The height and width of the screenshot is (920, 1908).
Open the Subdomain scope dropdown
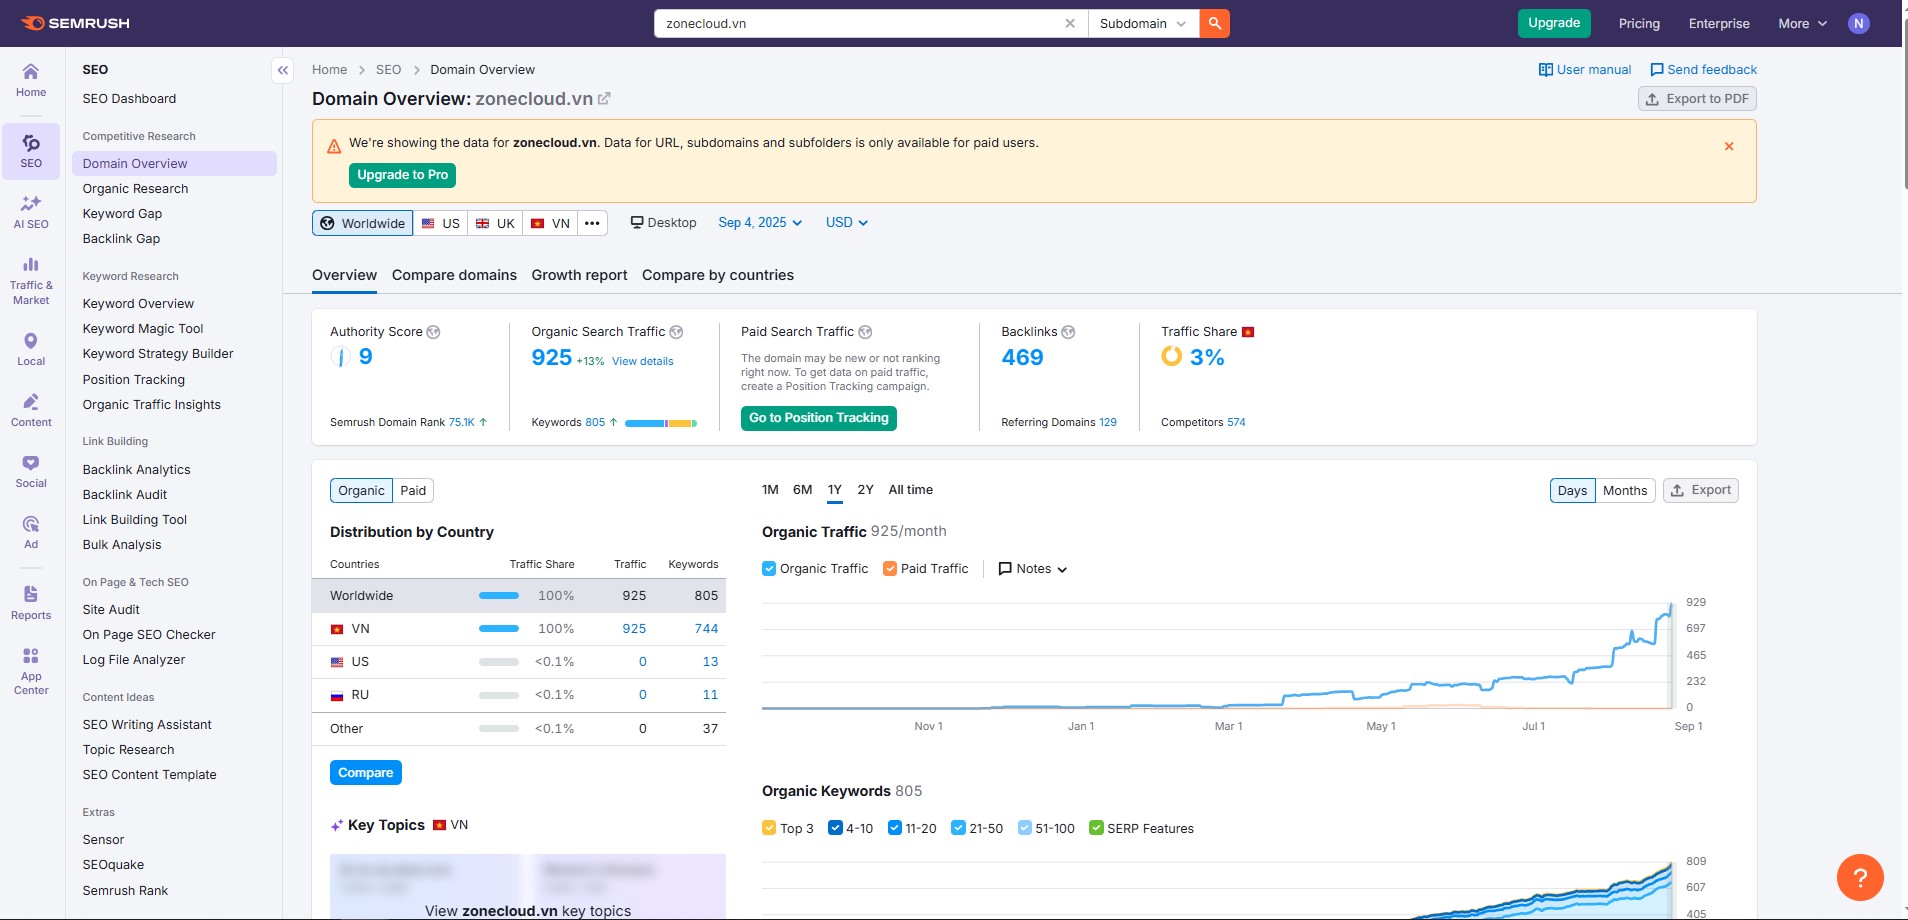[1143, 23]
